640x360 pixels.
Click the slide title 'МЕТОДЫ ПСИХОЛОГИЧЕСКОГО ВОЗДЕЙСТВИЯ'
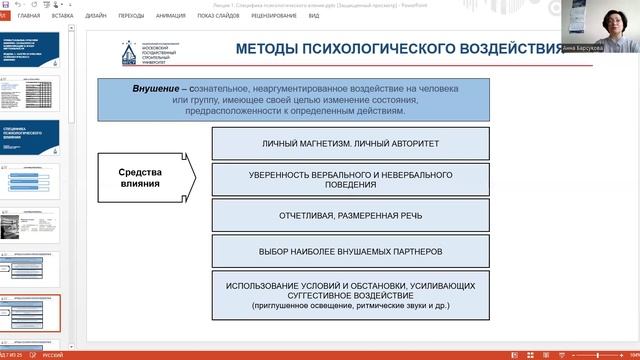click(400, 49)
